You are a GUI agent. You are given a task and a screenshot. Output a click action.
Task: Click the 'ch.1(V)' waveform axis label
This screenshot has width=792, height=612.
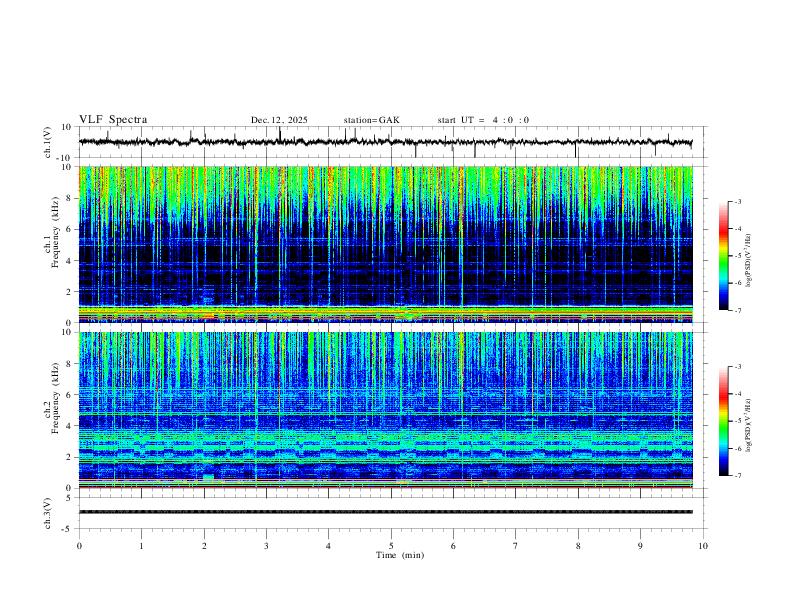click(x=48, y=142)
